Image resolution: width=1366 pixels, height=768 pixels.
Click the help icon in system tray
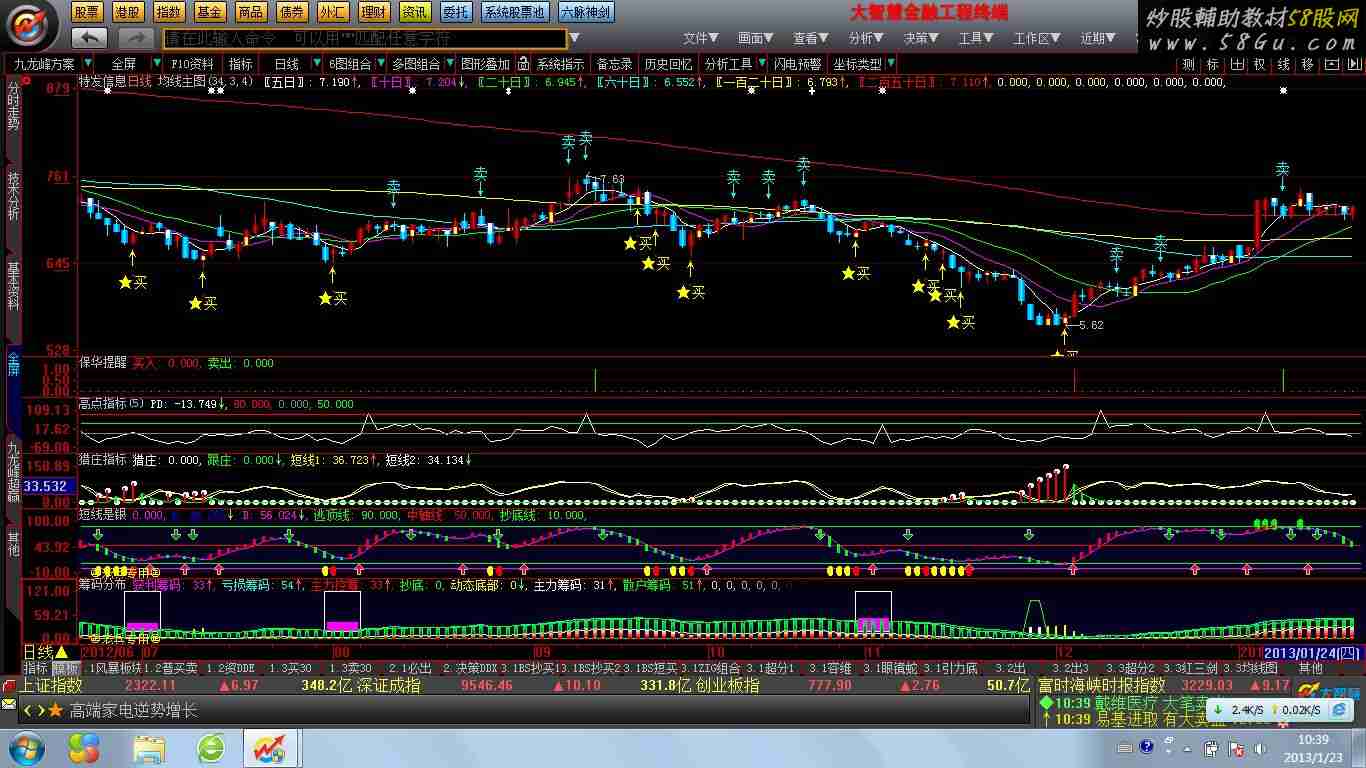coord(1147,746)
